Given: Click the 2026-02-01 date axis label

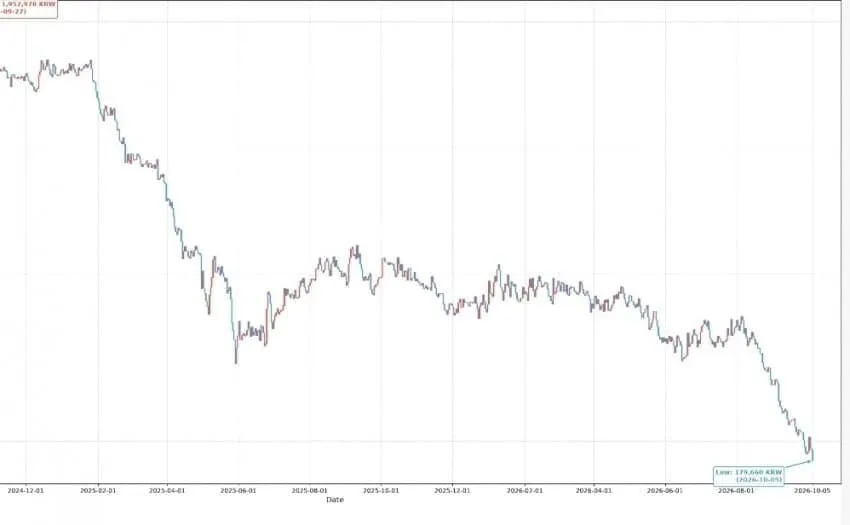Looking at the screenshot, I should (x=525, y=490).
